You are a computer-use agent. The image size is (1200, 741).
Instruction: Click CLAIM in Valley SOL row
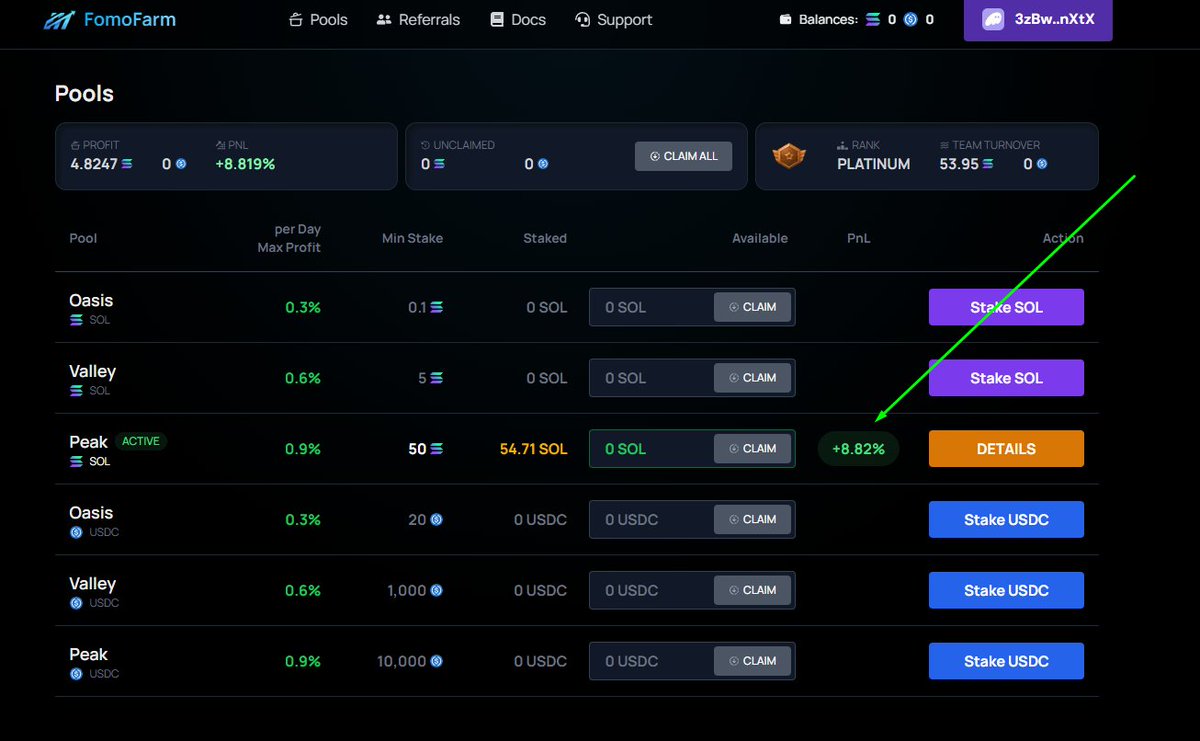click(753, 378)
